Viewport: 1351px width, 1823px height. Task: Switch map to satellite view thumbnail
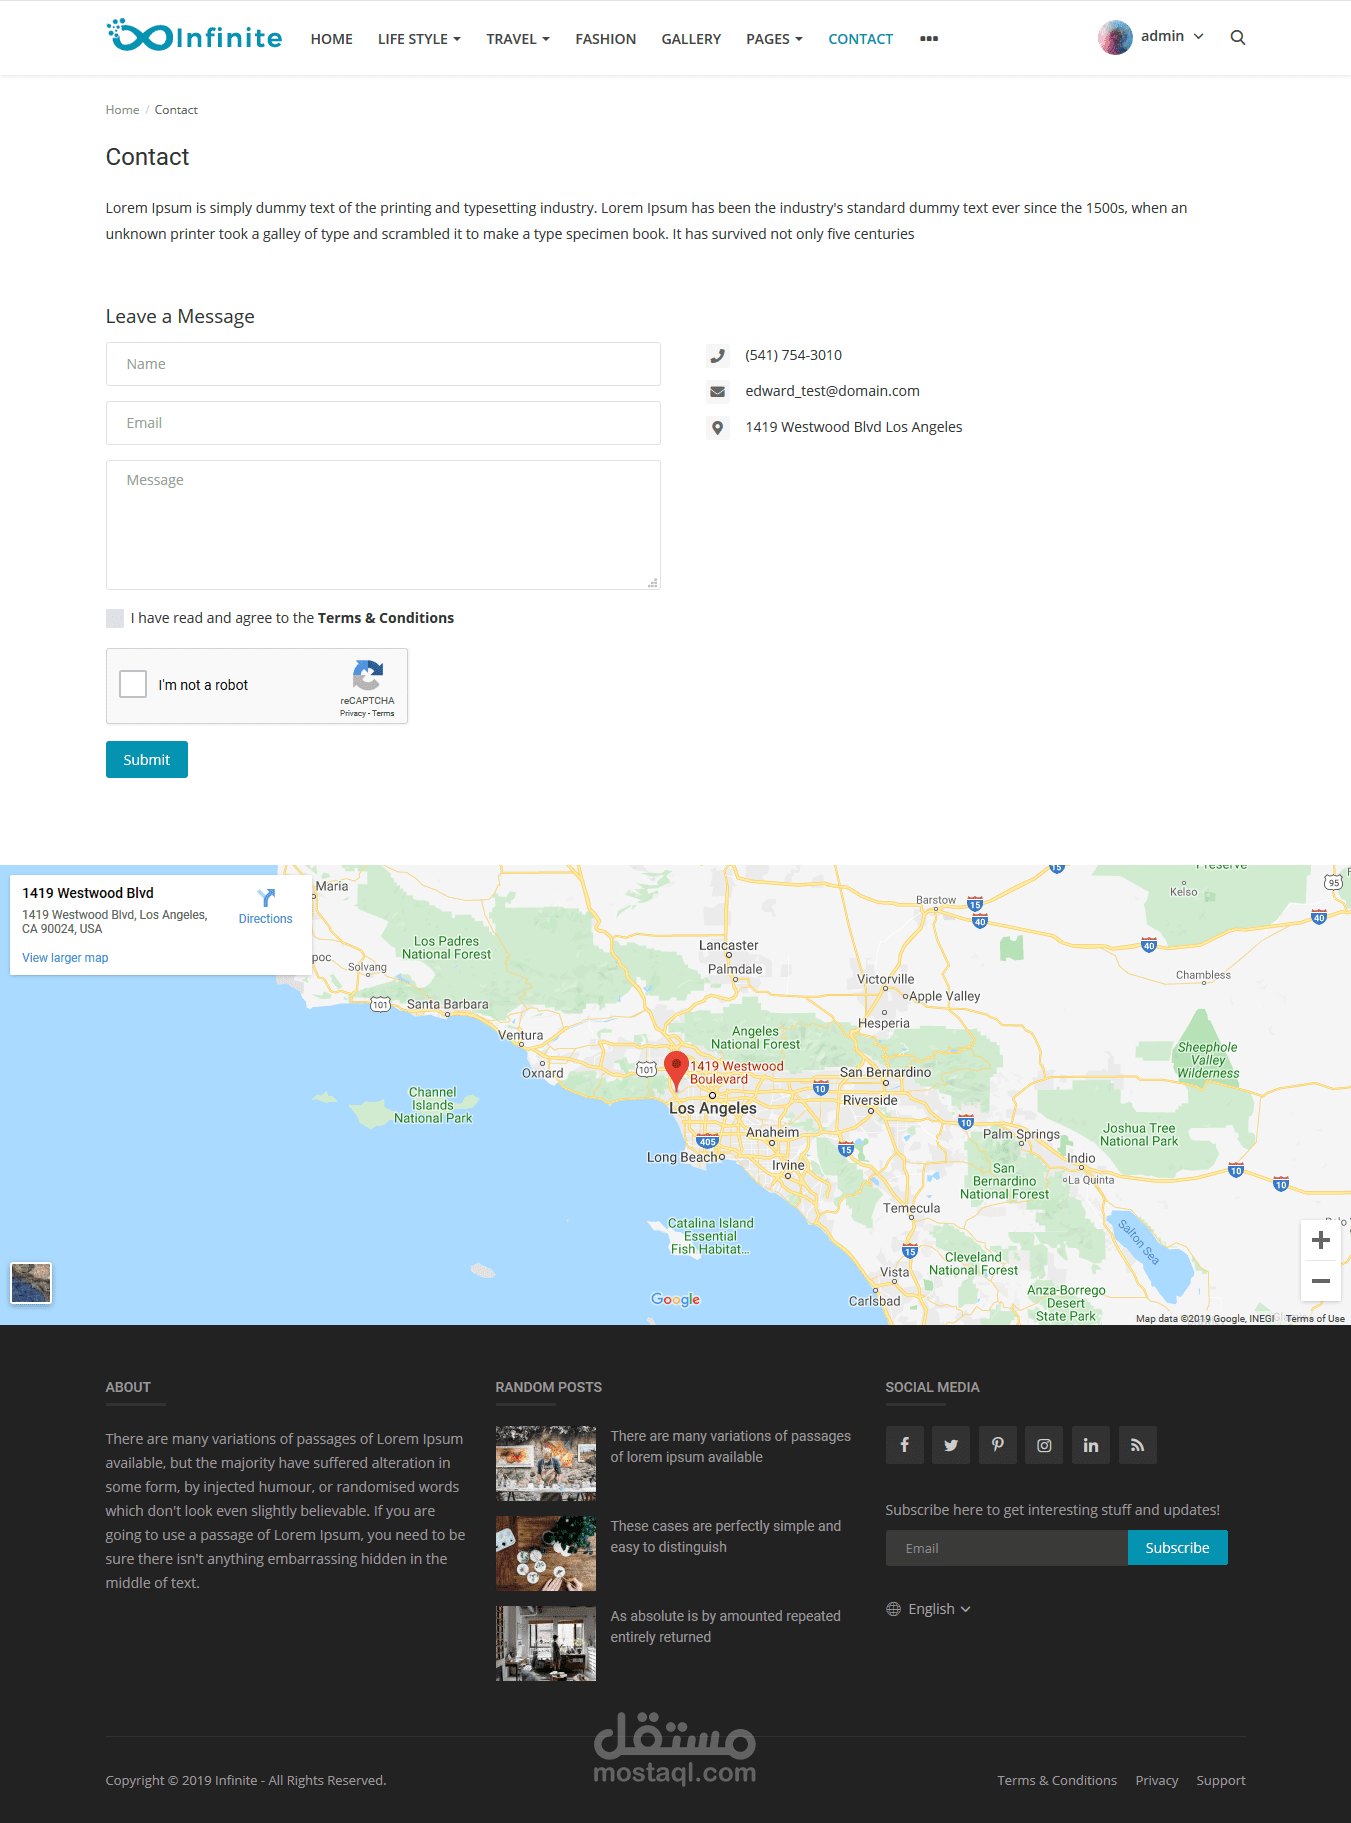tap(31, 1283)
